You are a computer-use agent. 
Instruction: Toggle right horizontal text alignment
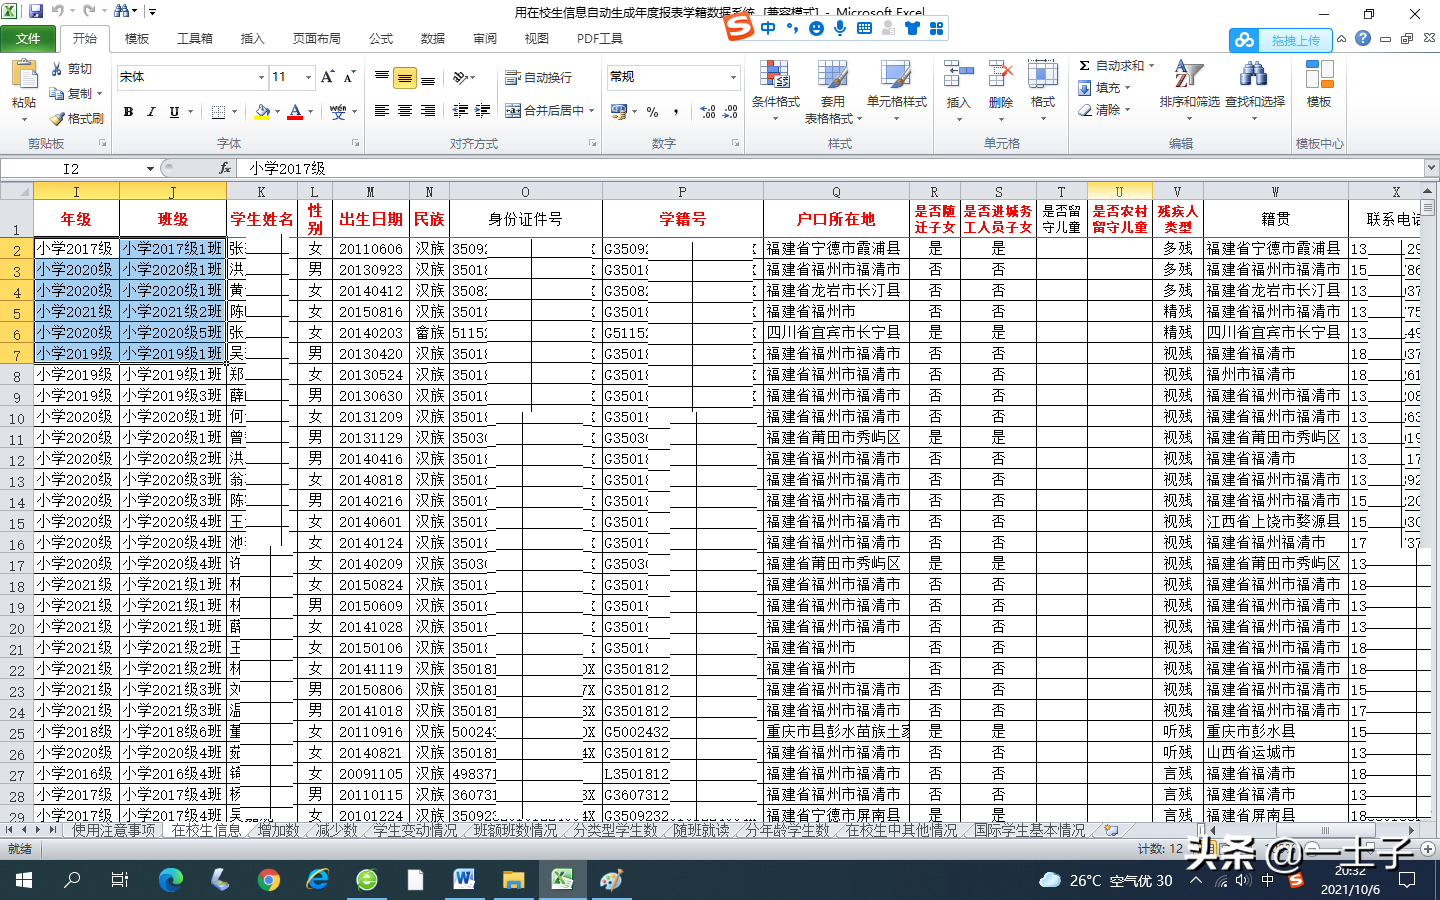click(x=428, y=111)
